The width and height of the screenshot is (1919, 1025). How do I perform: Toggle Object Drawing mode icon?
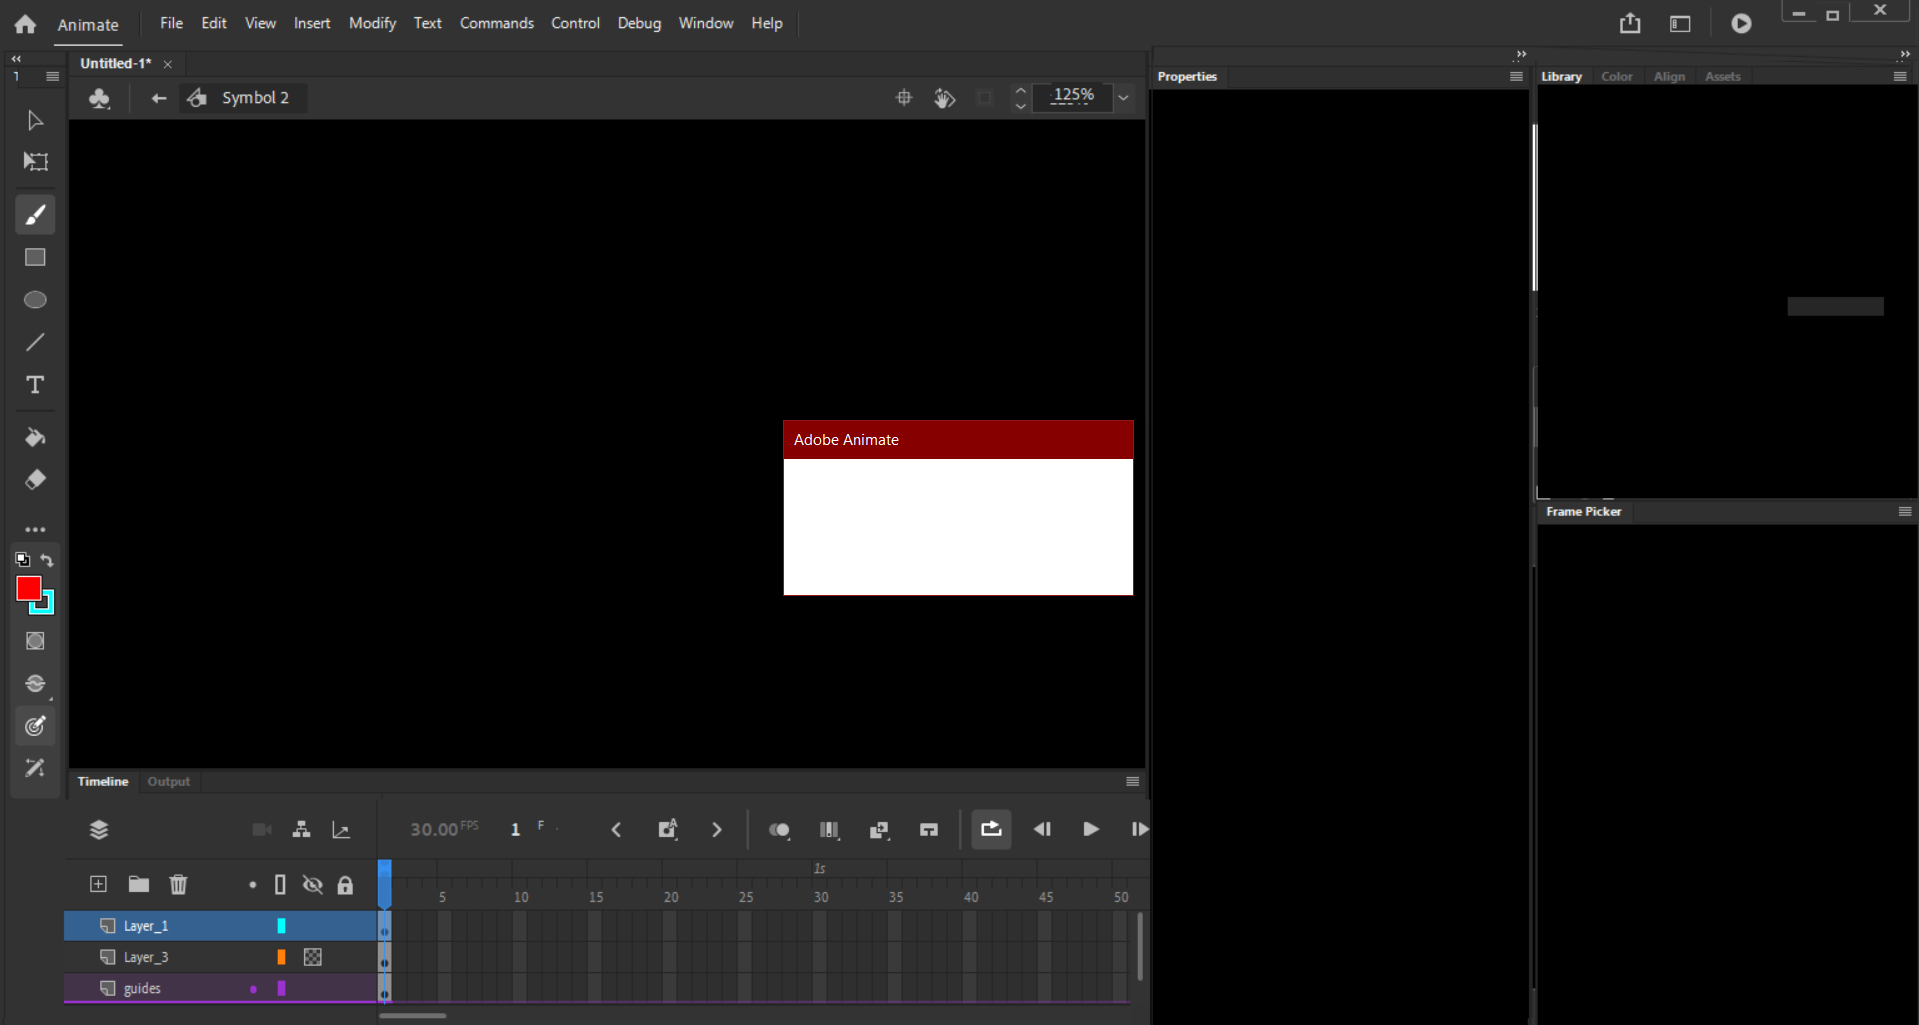tap(35, 641)
